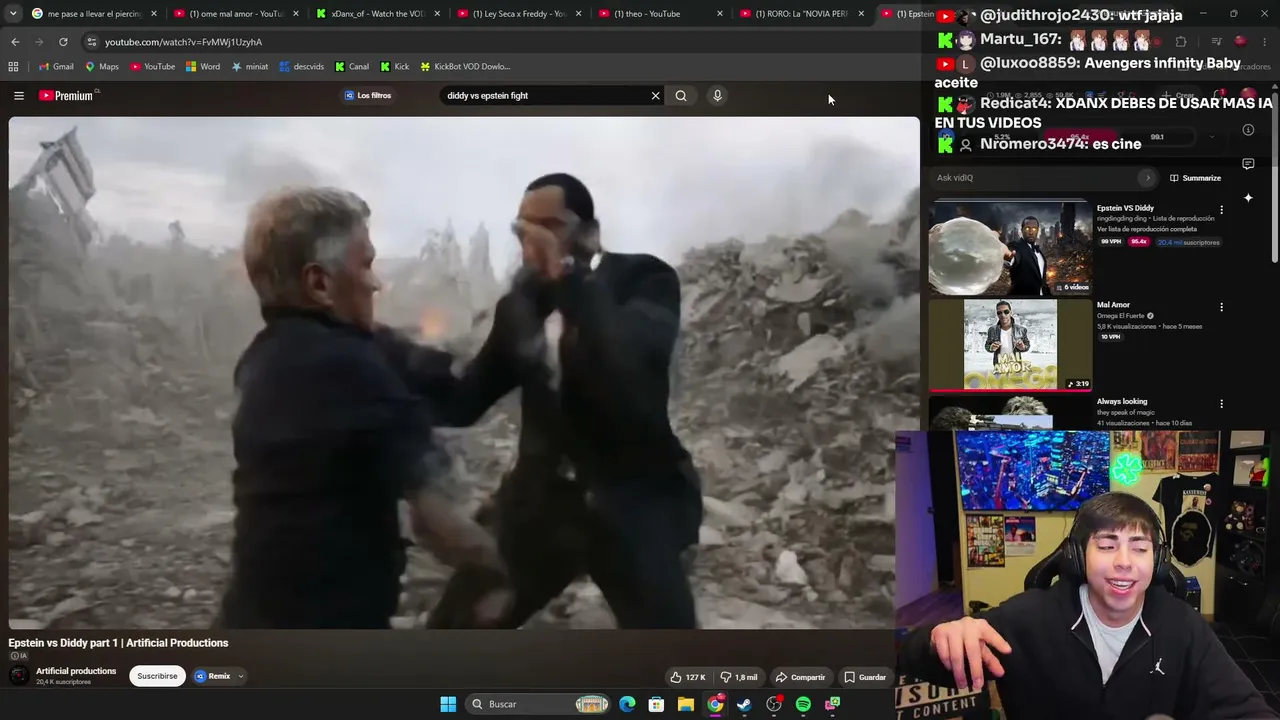Save the video with Guardar
1280x720 pixels.
865,677
